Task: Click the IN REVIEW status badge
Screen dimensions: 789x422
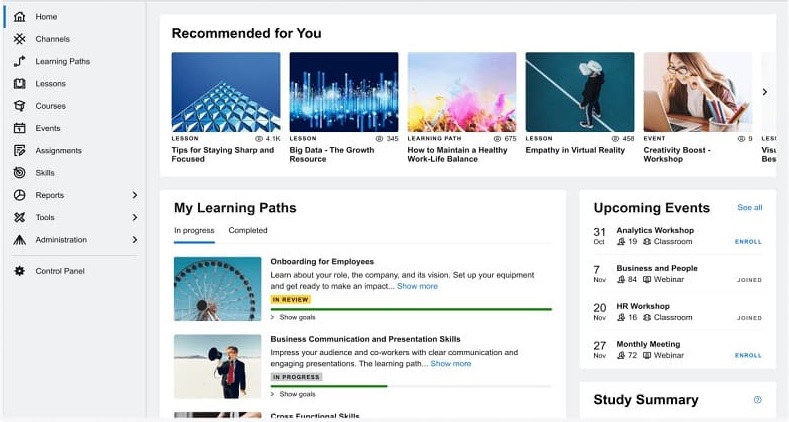Action: [290, 300]
